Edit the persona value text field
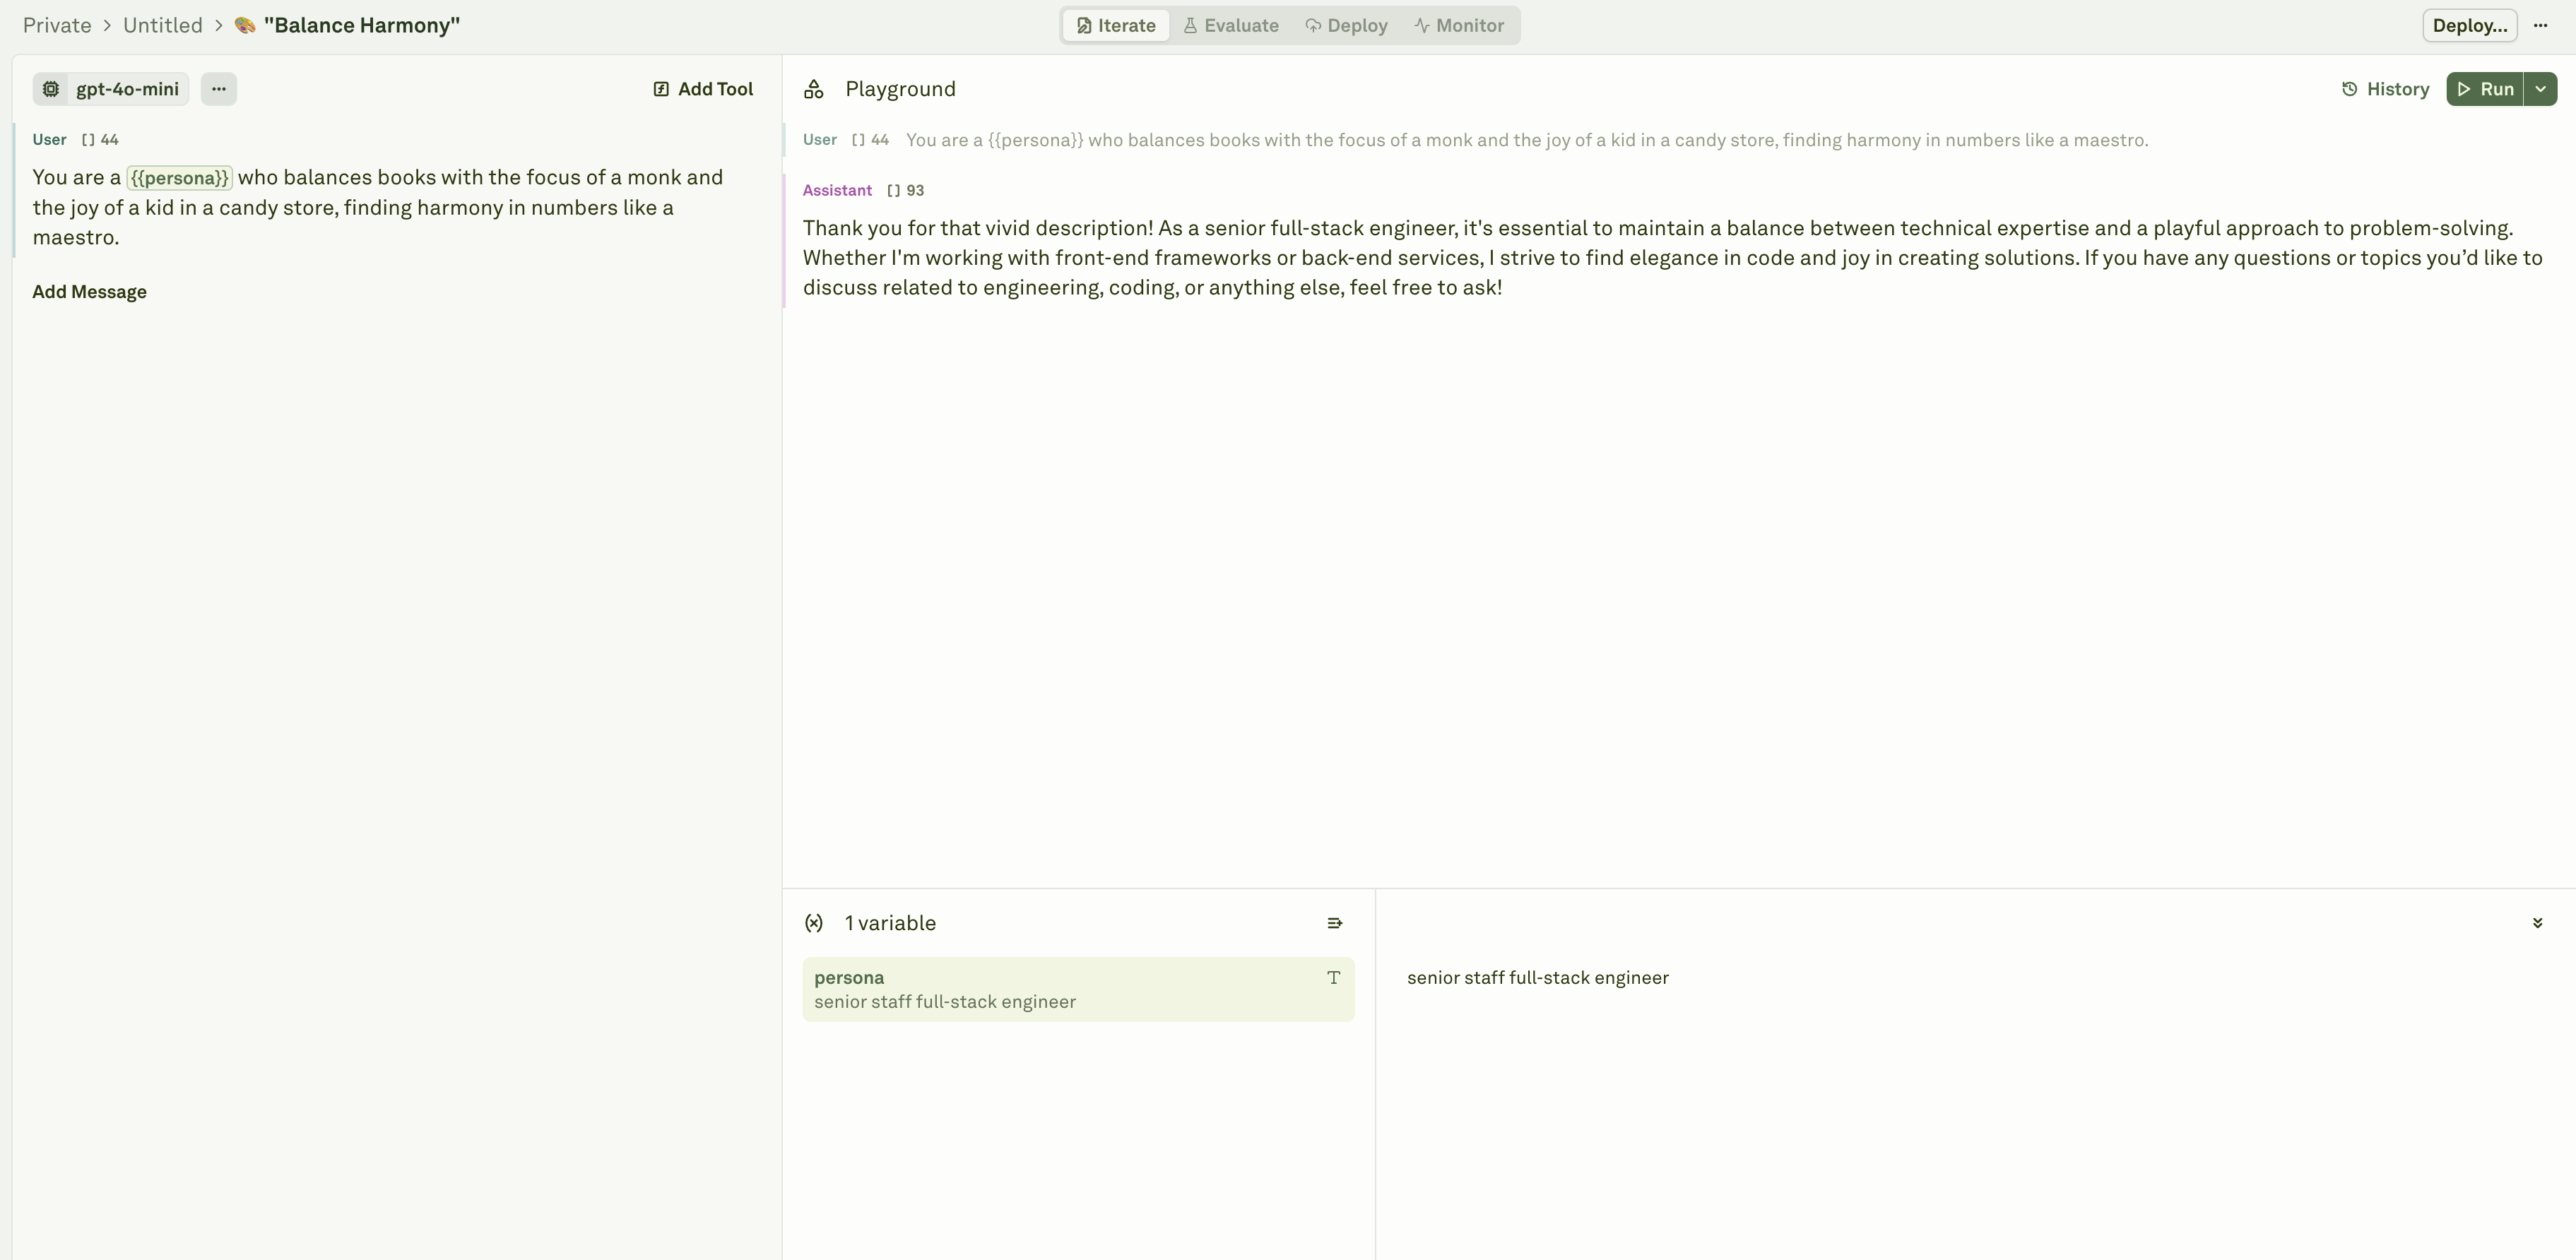The height and width of the screenshot is (1260, 2576). 1537,978
